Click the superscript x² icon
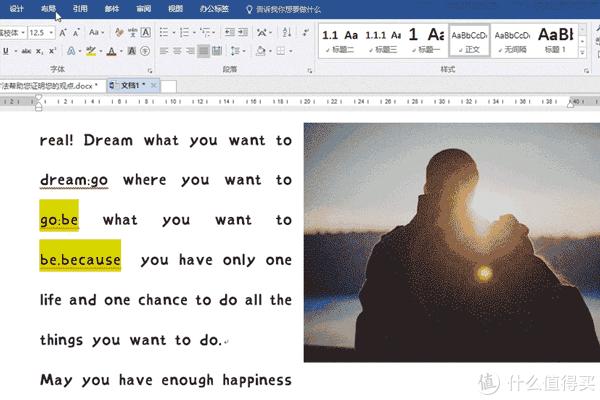Image resolution: width=600 pixels, height=400 pixels. (x=52, y=51)
